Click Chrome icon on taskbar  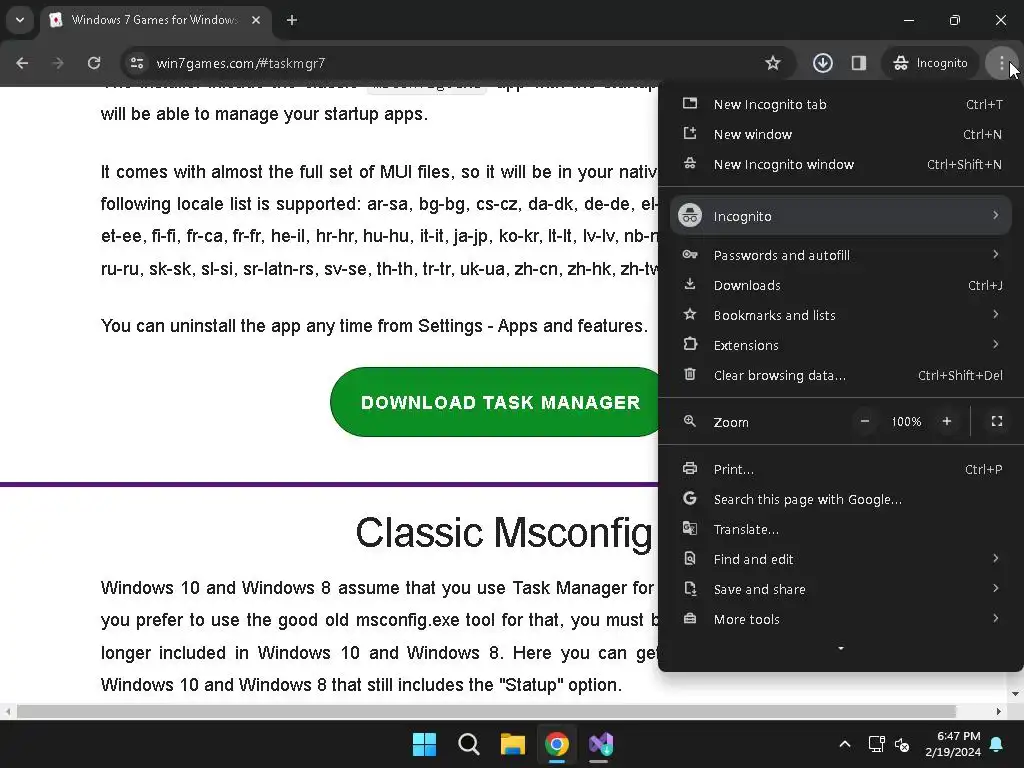pyautogui.click(x=557, y=744)
